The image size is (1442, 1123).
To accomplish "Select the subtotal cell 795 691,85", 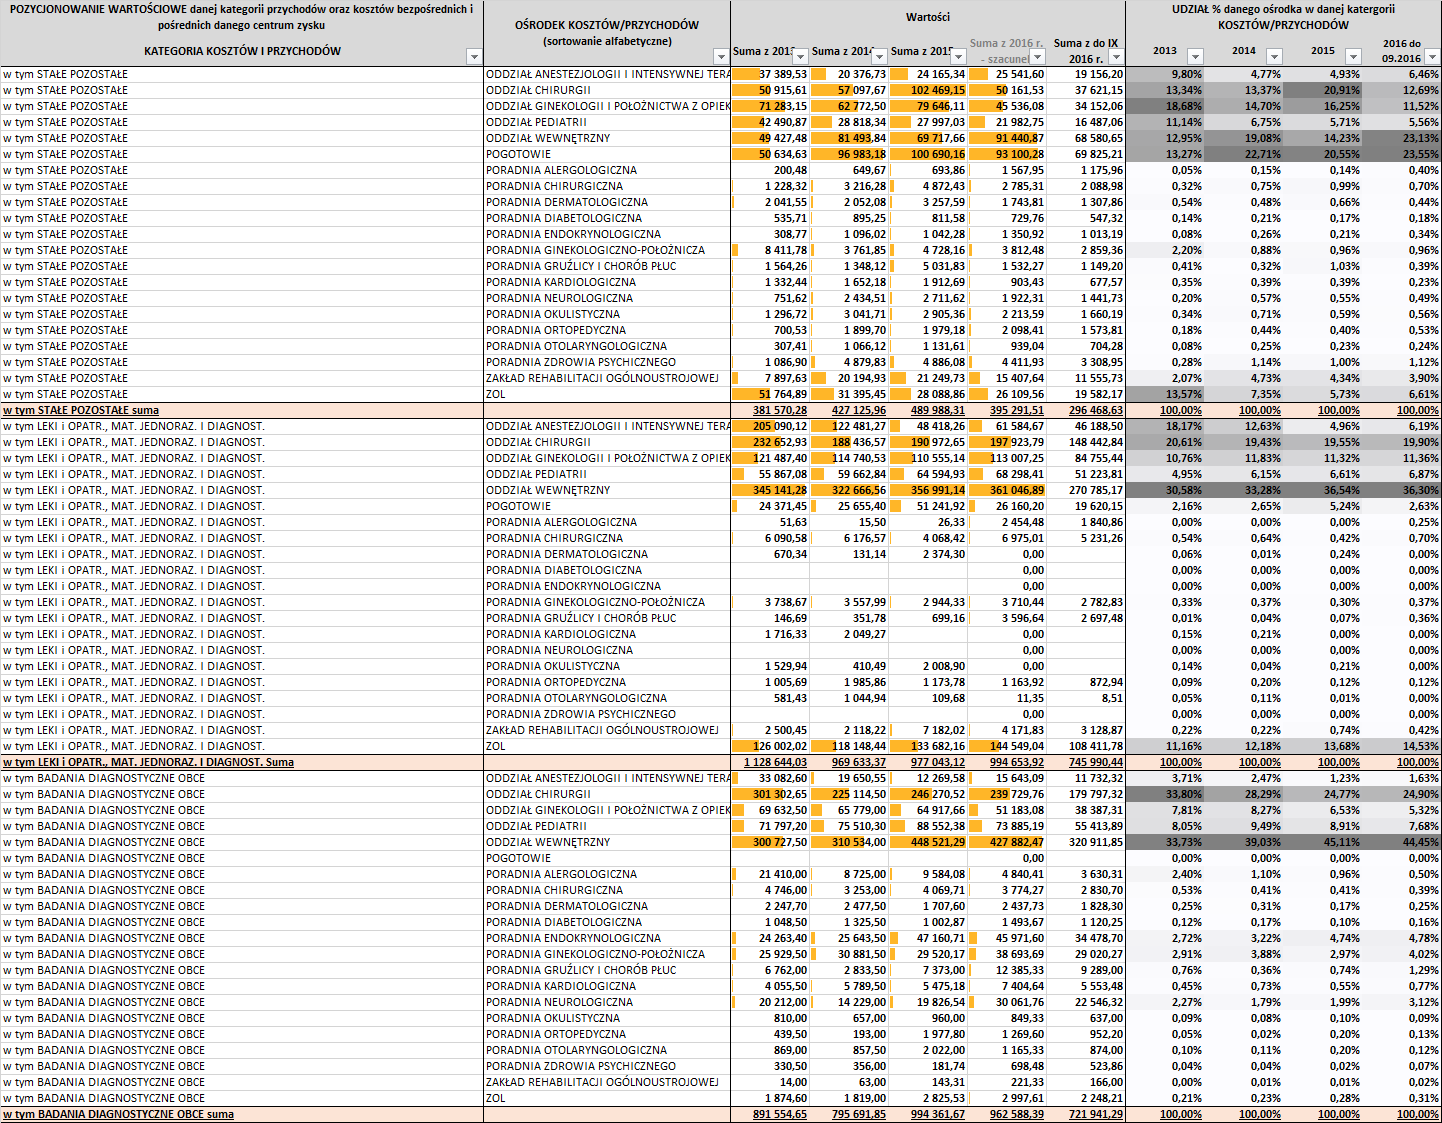I will coord(849,1114).
